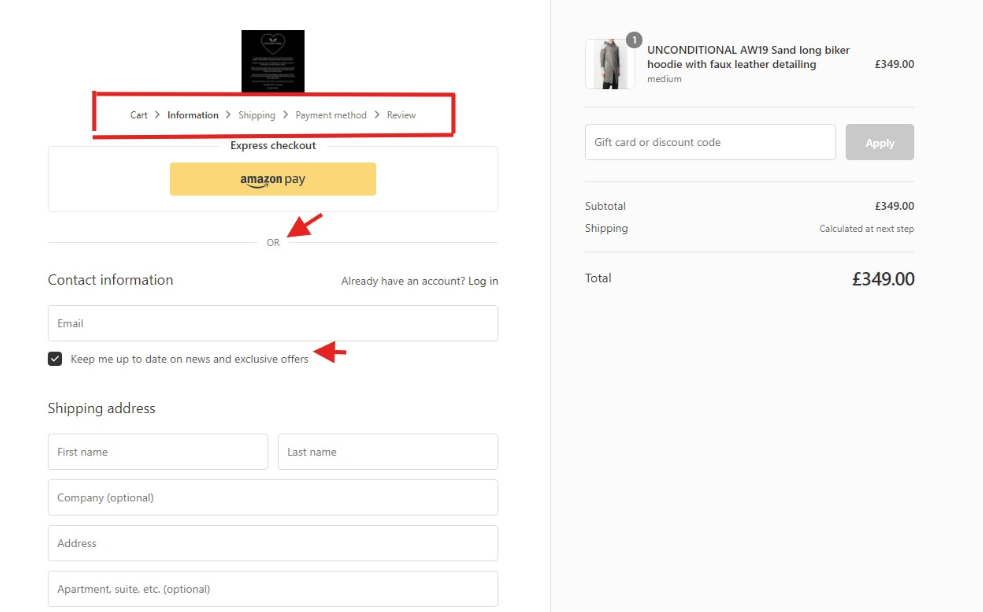Uncheck the news and exclusive offers checkbox
Image resolution: width=983 pixels, height=612 pixels.
coord(55,358)
